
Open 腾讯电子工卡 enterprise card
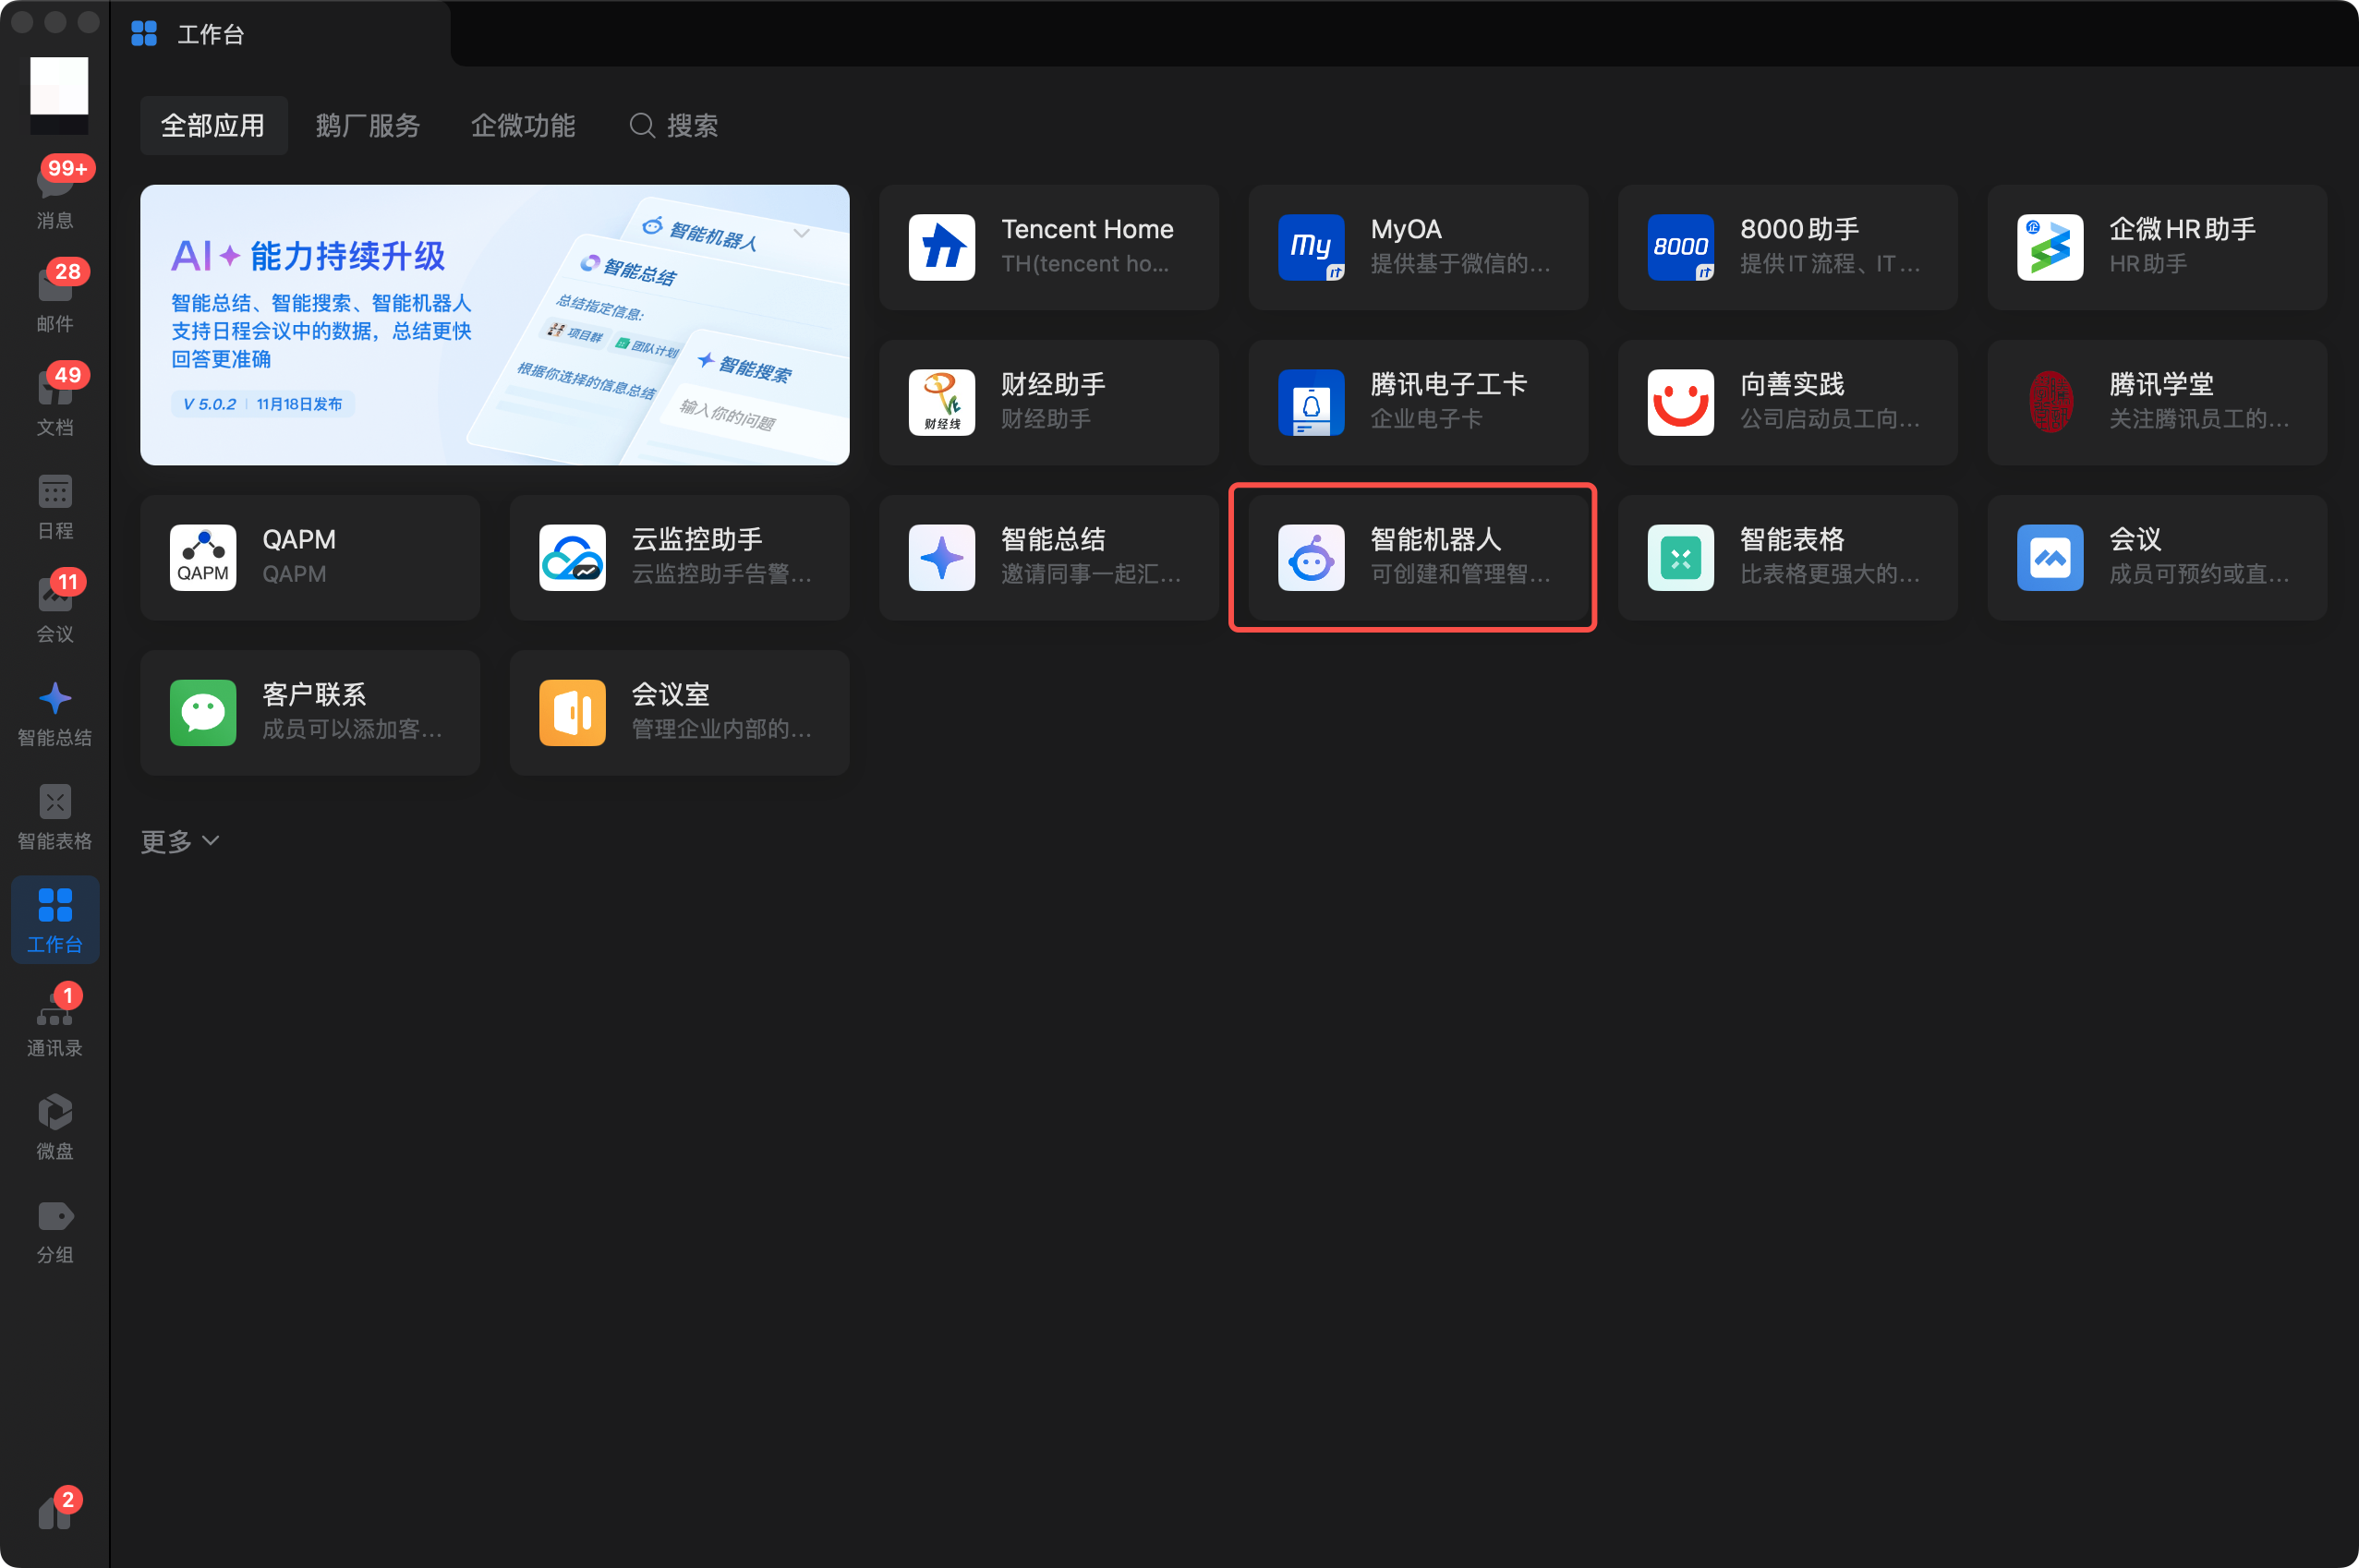(1417, 402)
